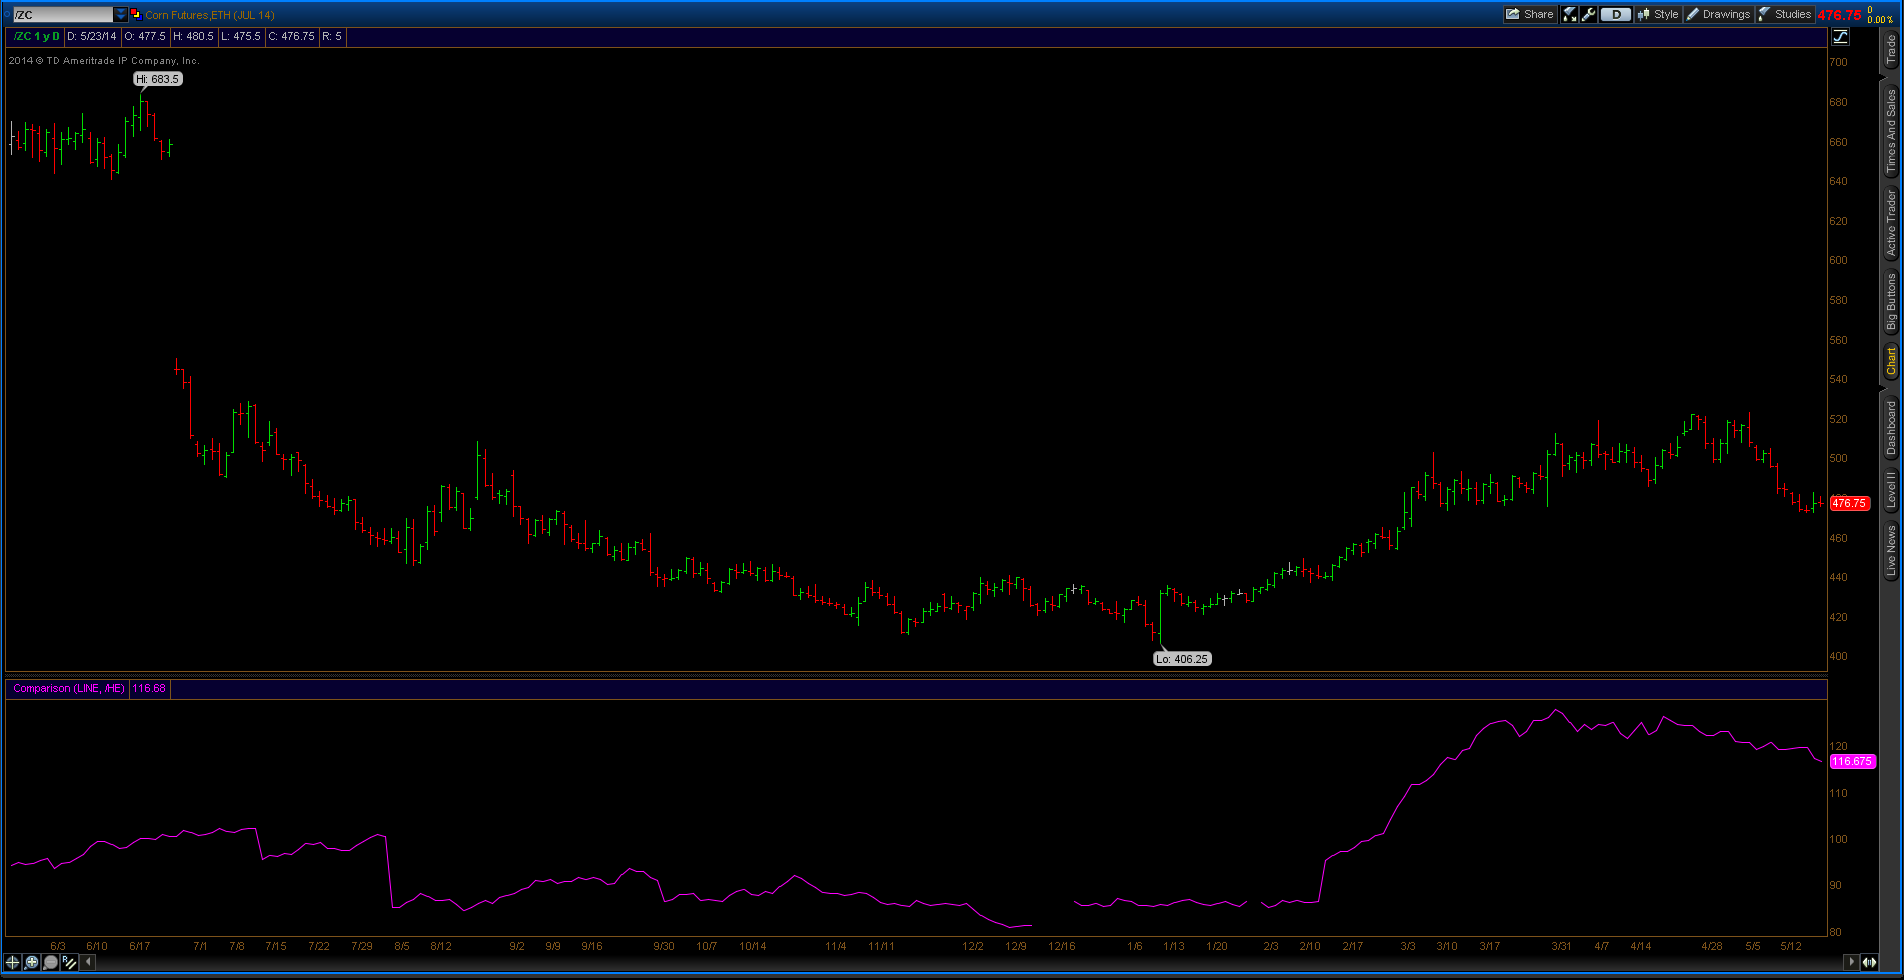Click the D: 5/23/14 date cell
1904x980 pixels.
click(92, 36)
